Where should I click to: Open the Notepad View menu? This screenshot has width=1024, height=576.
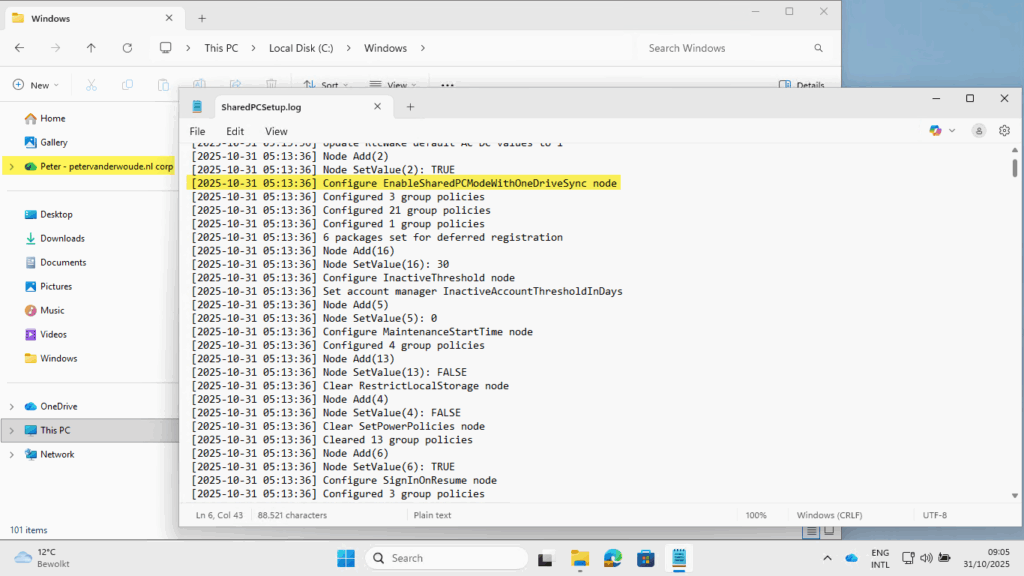[276, 131]
